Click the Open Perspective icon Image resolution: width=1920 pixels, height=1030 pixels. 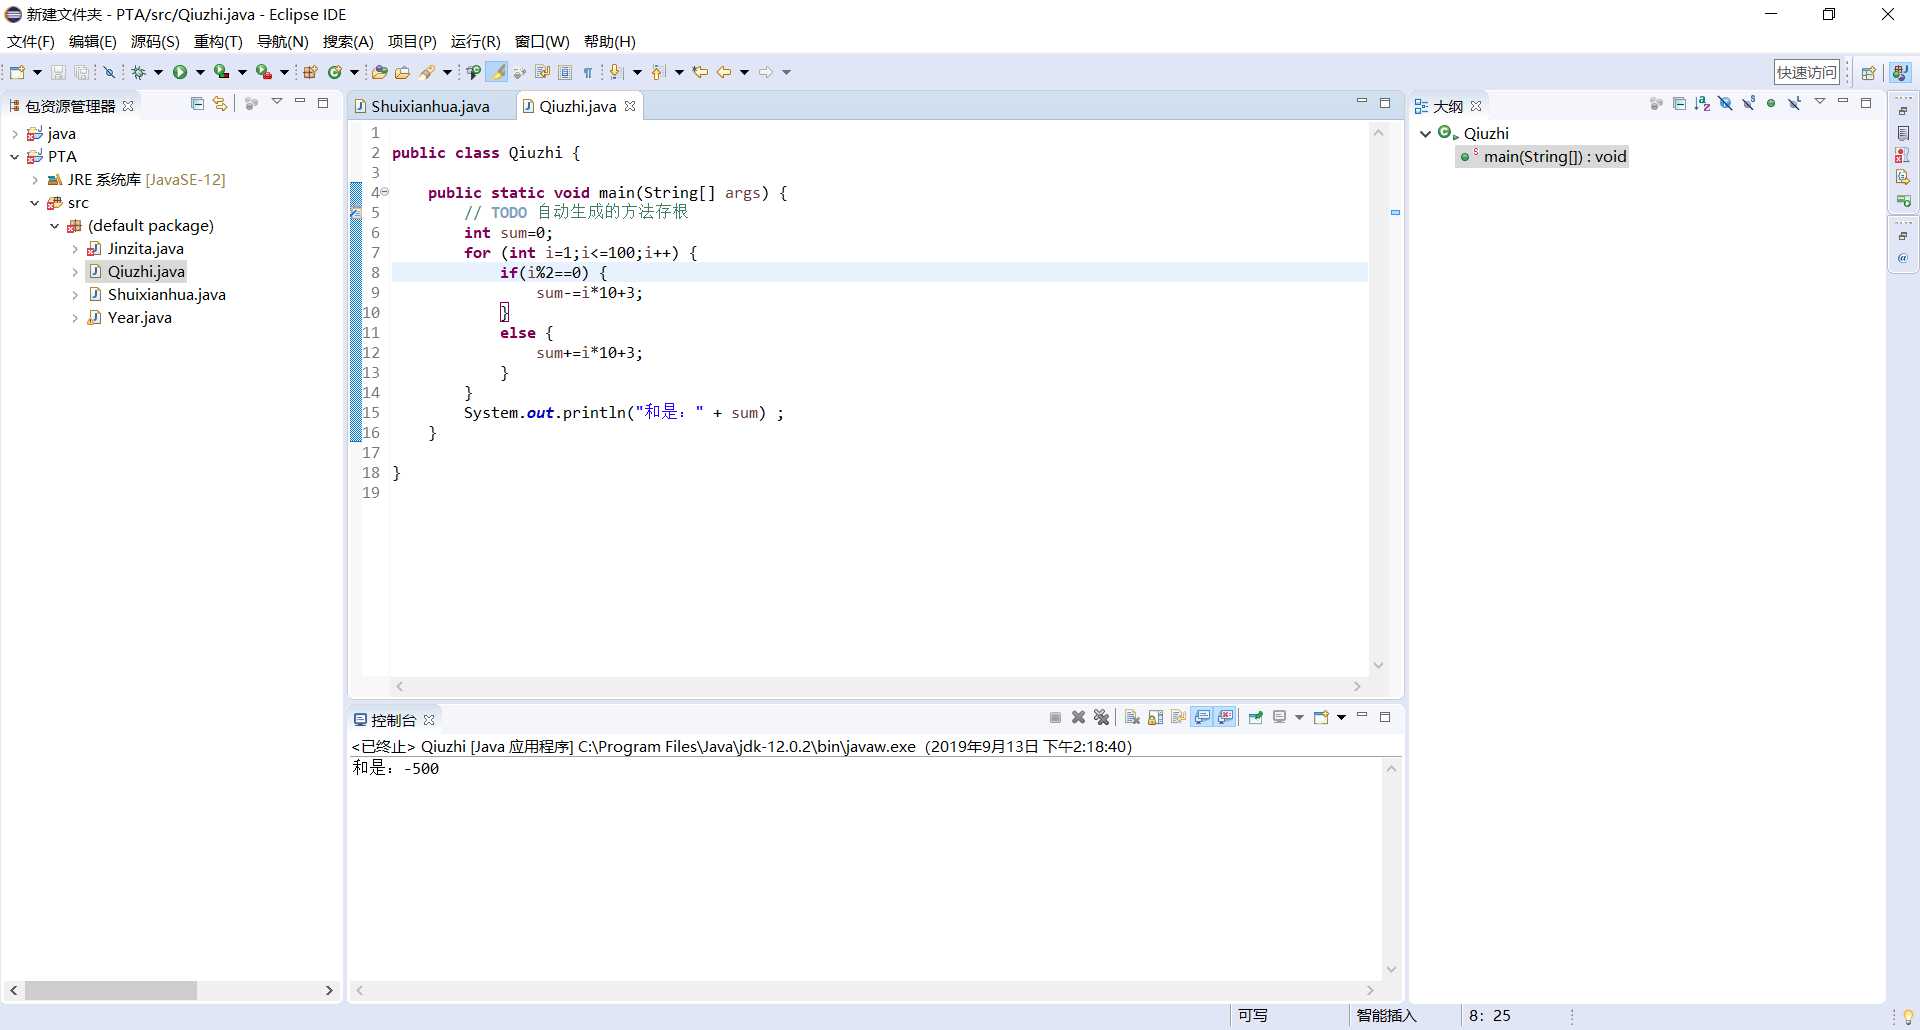coord(1868,73)
